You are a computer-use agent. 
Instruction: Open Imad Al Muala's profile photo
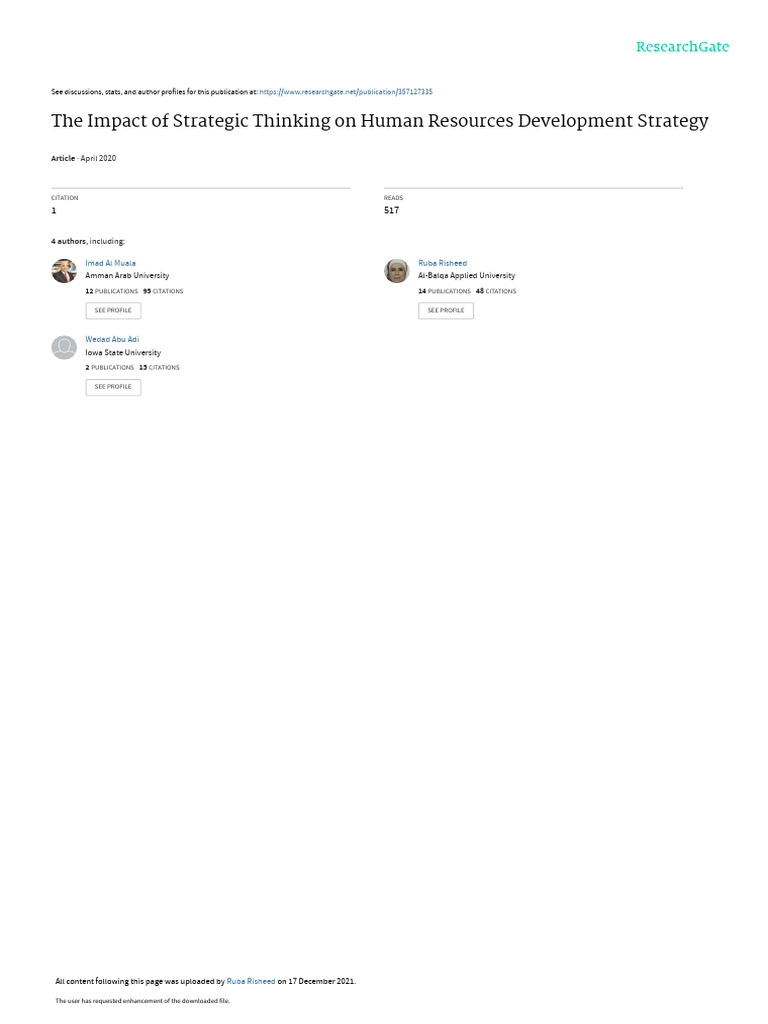64,270
